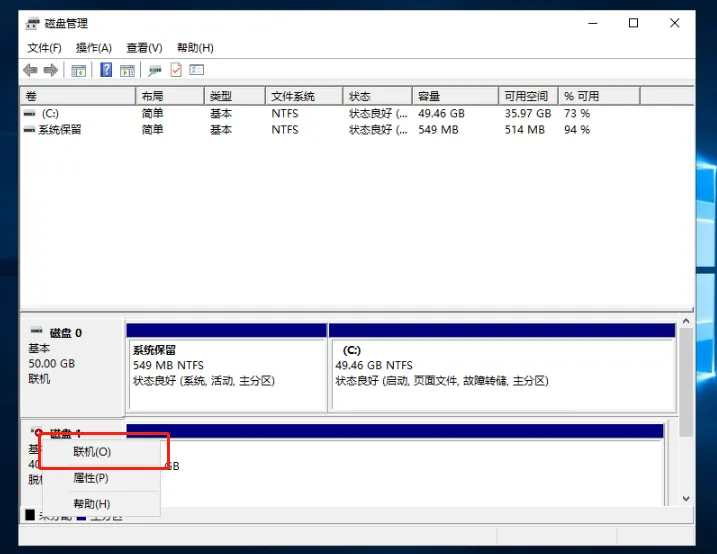Open the 操作(A) menu
The height and width of the screenshot is (554, 717).
(x=94, y=48)
